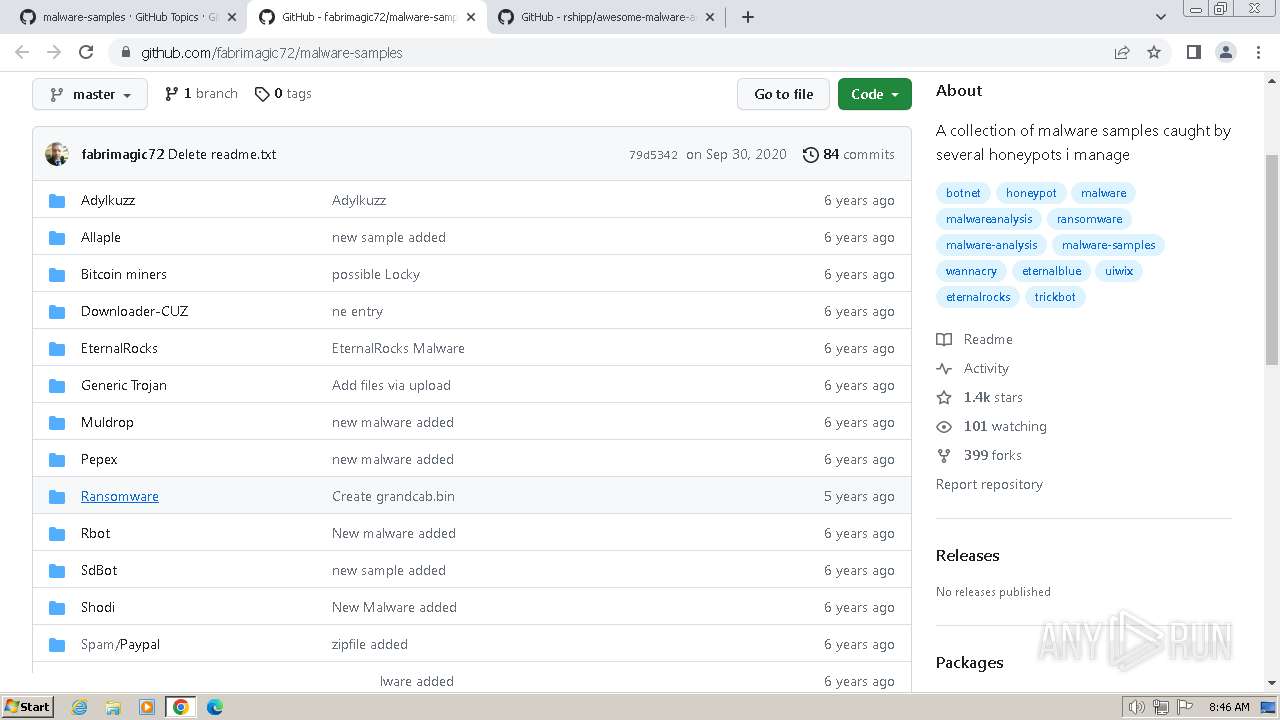1280x720 pixels.
Task: Click the Windows Start button
Action: pos(28,706)
